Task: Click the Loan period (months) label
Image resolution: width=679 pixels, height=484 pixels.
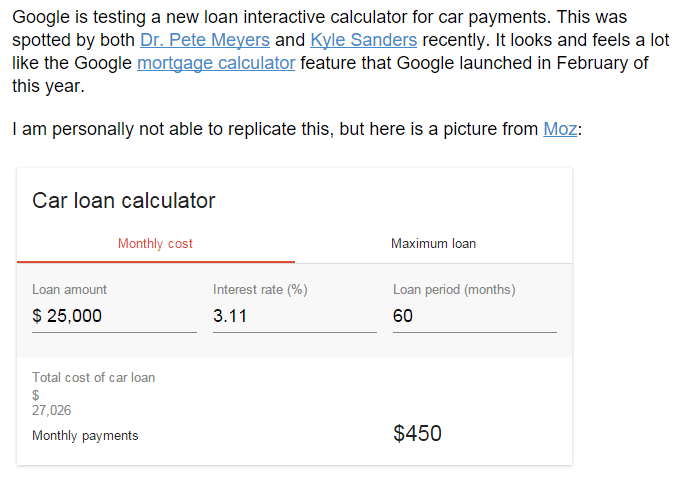Action: (x=454, y=290)
